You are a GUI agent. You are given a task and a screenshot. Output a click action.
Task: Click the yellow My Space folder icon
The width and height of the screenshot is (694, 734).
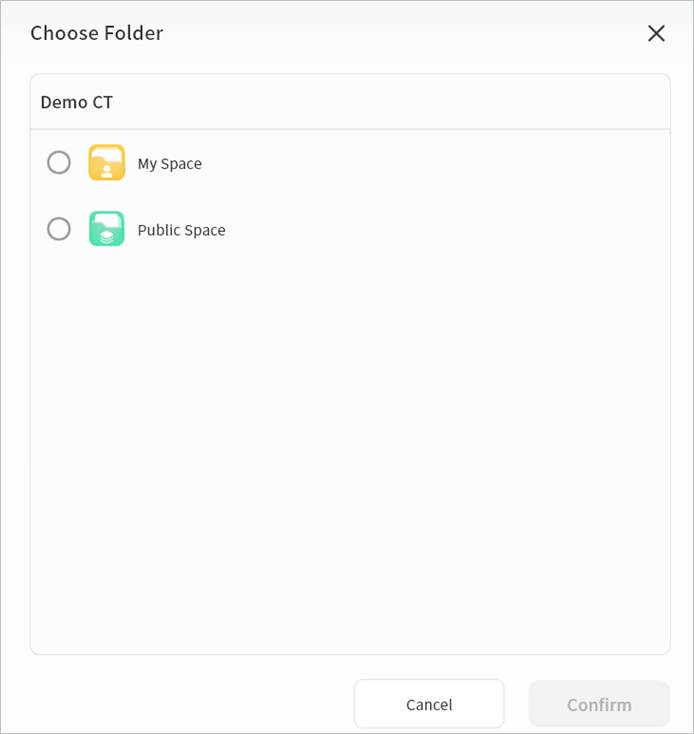(107, 163)
